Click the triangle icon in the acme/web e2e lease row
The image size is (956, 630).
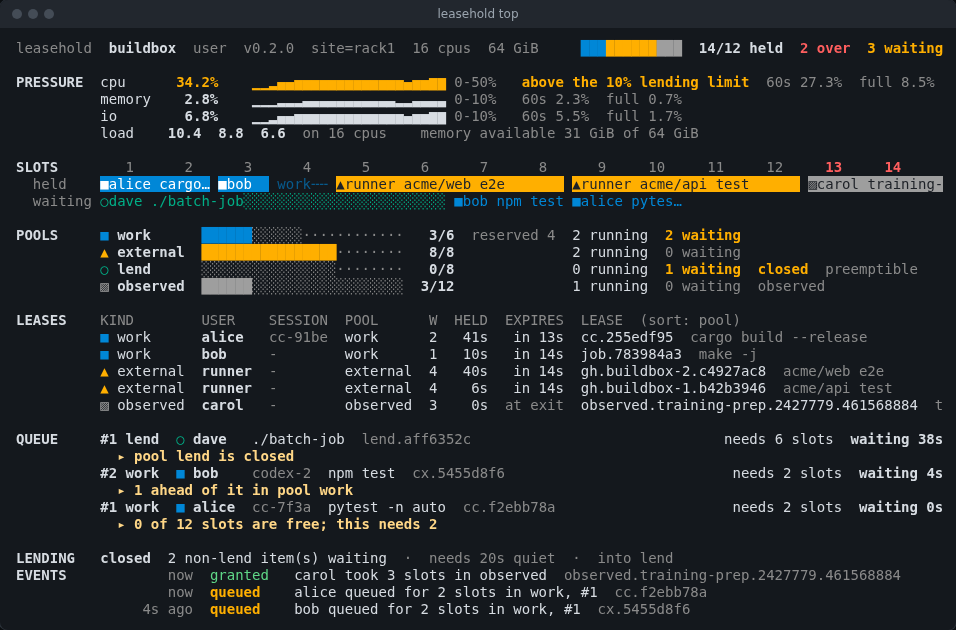coord(104,372)
